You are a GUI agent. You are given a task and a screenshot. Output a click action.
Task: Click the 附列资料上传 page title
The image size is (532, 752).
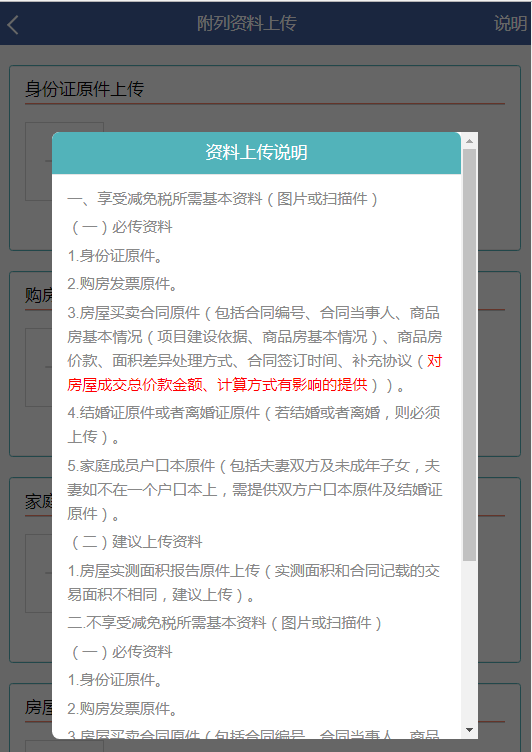tap(247, 24)
